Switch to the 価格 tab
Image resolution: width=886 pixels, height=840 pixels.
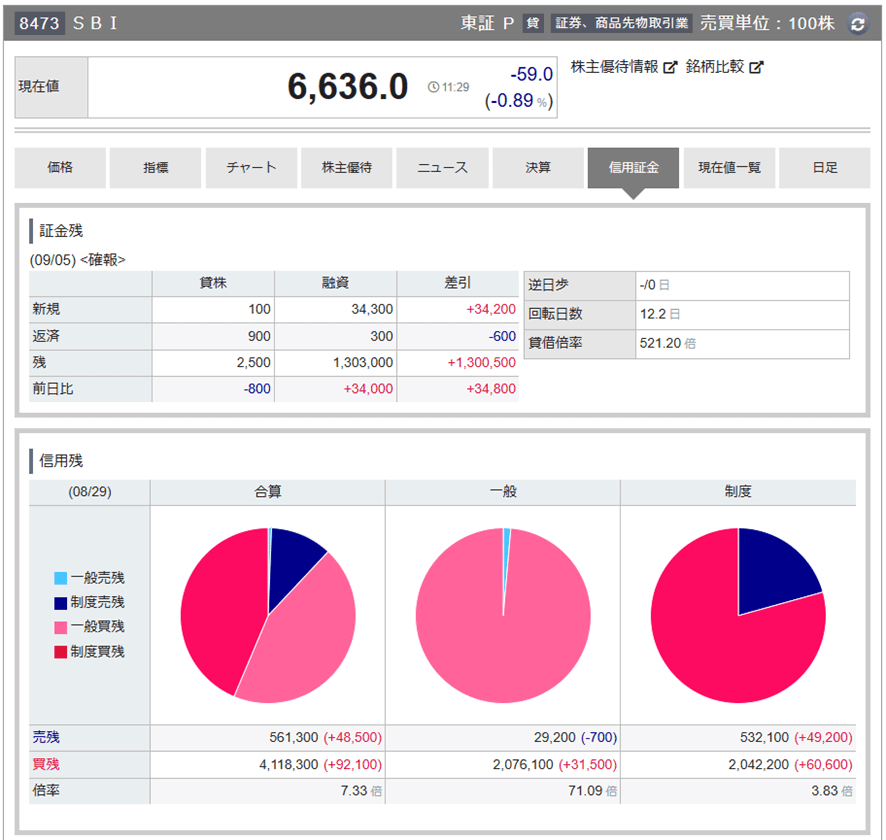click(60, 168)
